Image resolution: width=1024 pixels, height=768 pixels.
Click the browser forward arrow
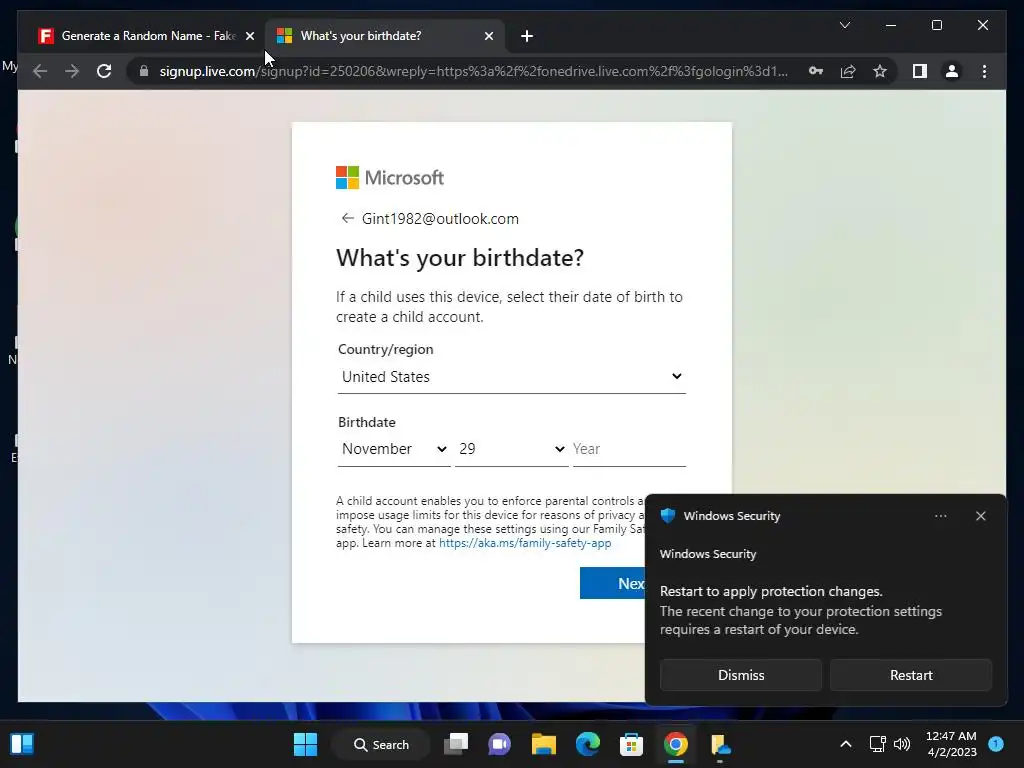(x=72, y=71)
